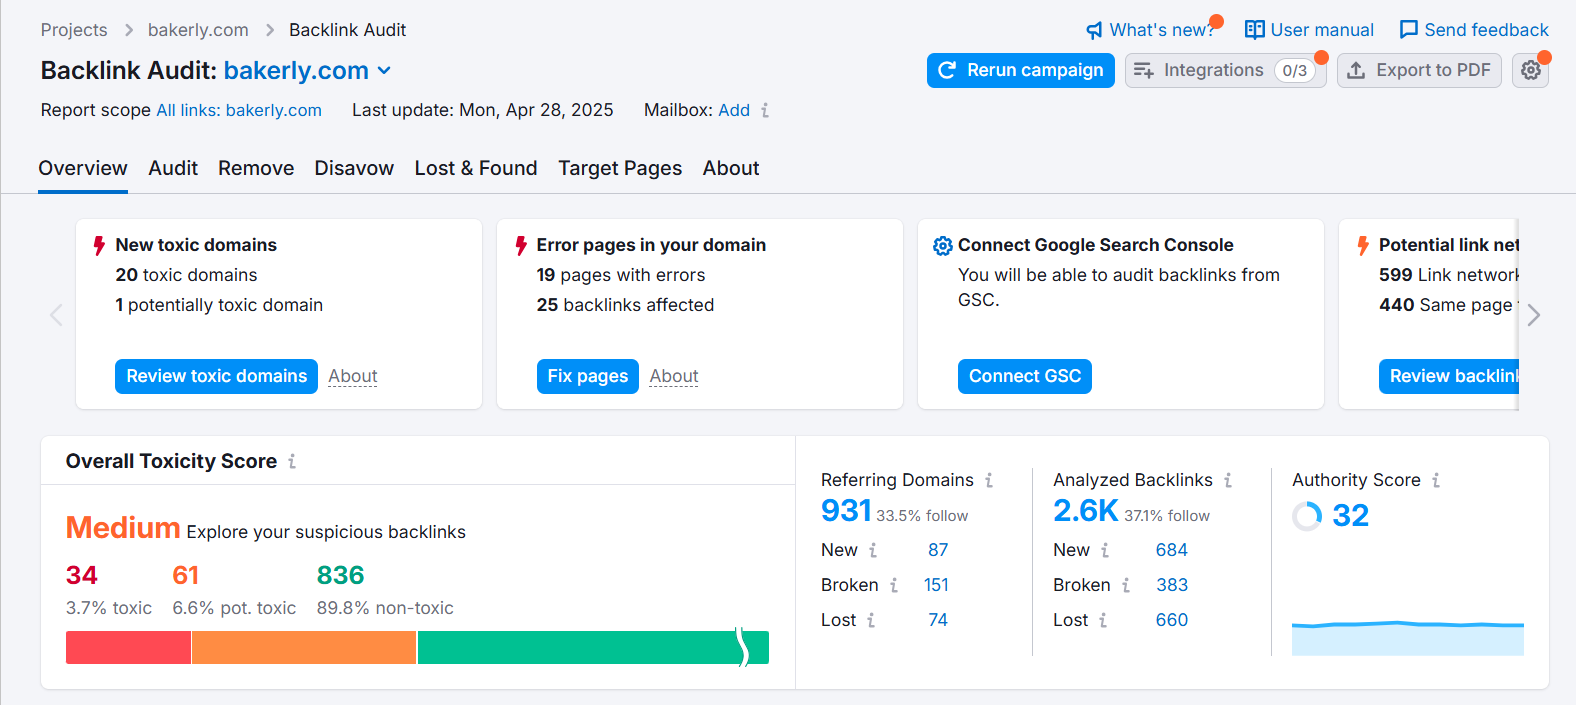
Task: Open bakerly.com breadcrumb link
Action: click(198, 30)
